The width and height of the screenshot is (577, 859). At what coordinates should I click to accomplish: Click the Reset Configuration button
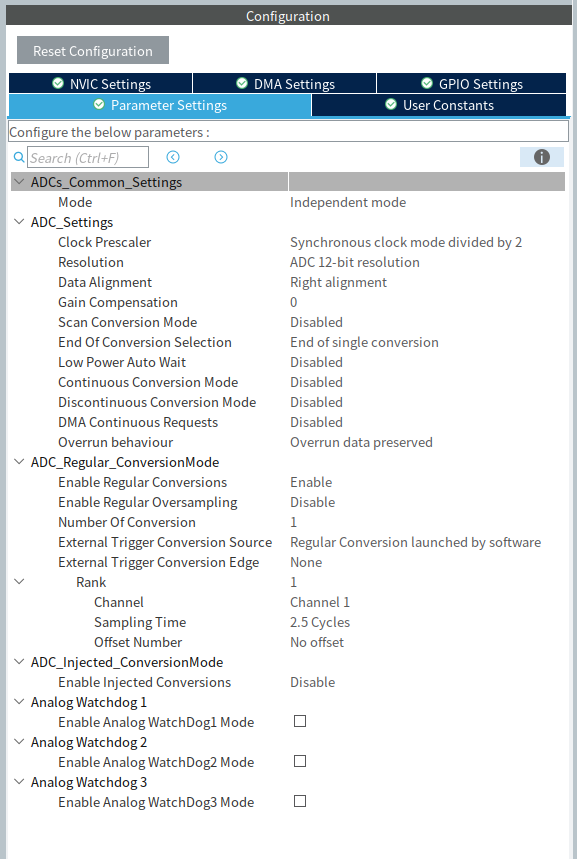coord(93,50)
